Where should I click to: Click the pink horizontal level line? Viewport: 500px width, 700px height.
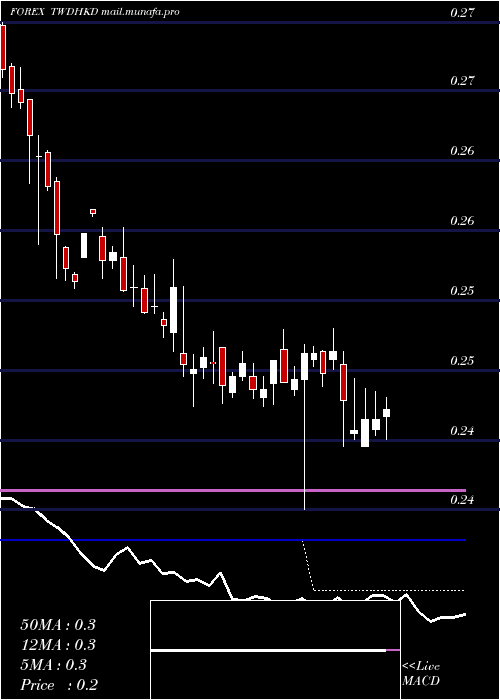pos(233,490)
